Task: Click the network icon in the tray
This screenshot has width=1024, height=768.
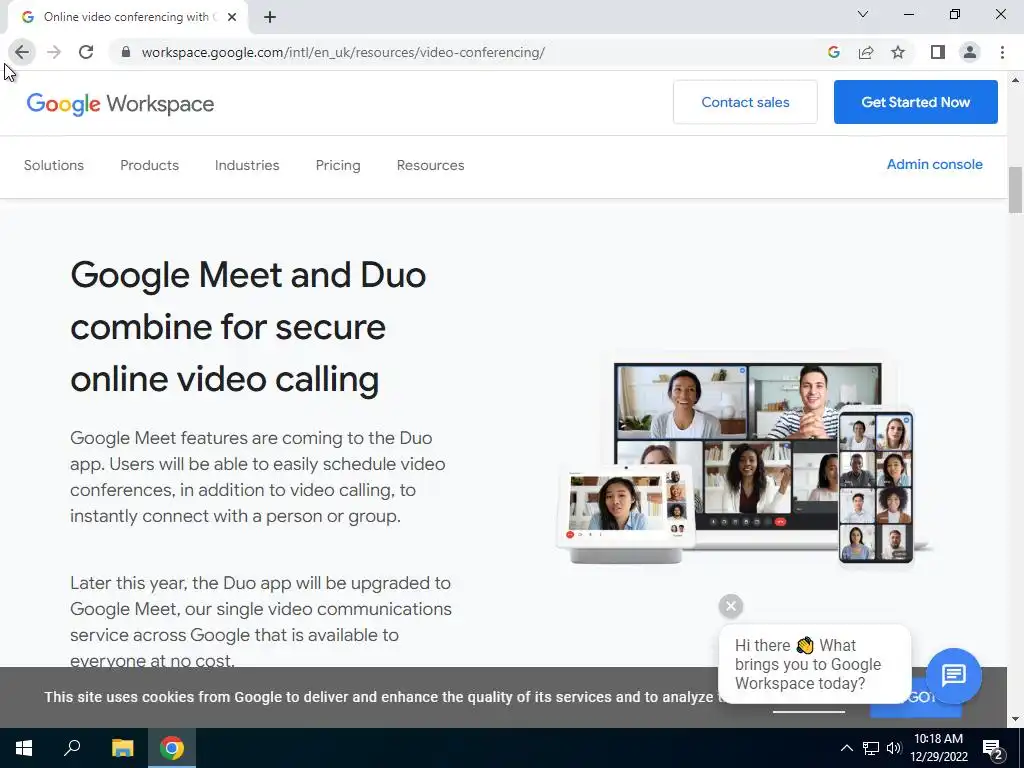Action: pyautogui.click(x=871, y=748)
